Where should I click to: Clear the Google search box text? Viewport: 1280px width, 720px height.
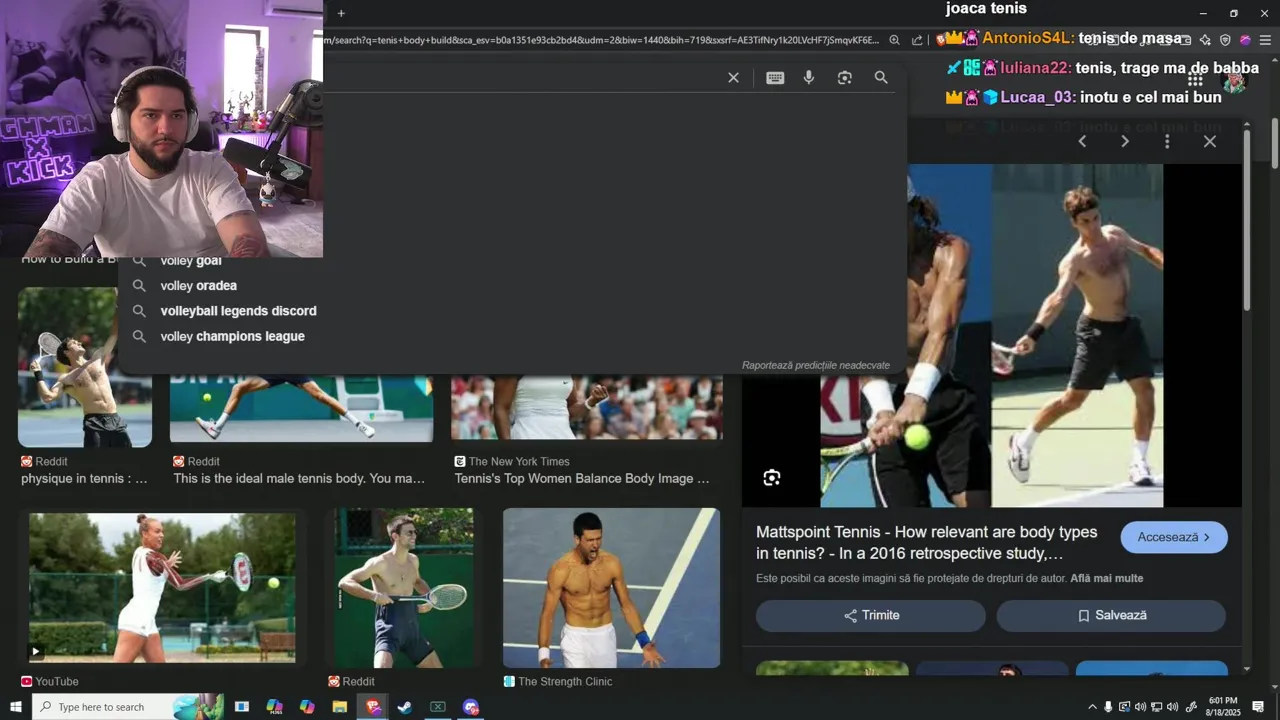click(x=733, y=78)
